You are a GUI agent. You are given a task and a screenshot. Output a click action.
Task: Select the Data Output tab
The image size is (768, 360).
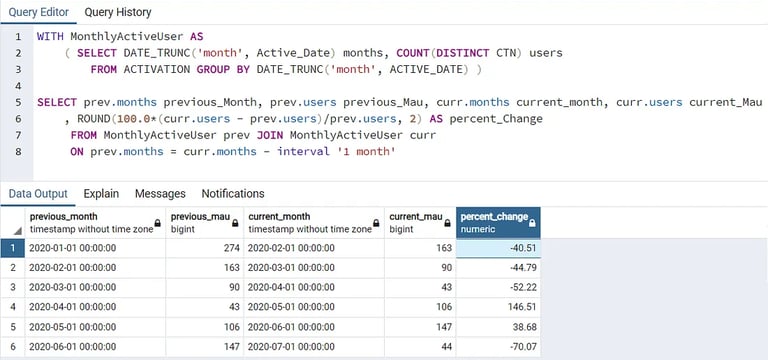pyautogui.click(x=38, y=193)
